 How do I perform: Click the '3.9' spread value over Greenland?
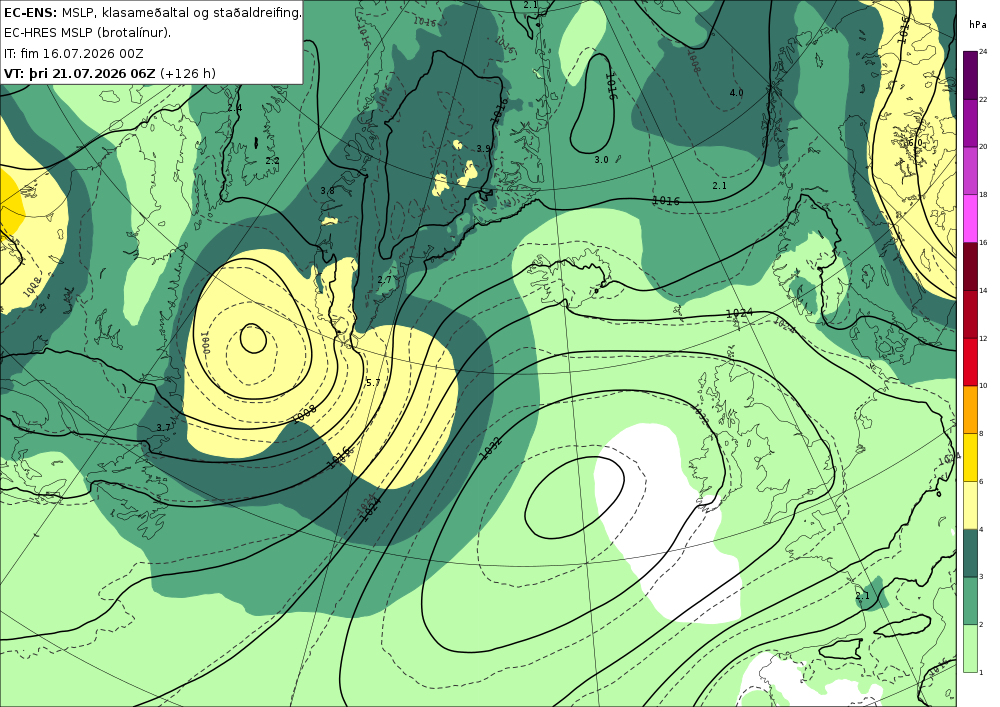coord(483,149)
